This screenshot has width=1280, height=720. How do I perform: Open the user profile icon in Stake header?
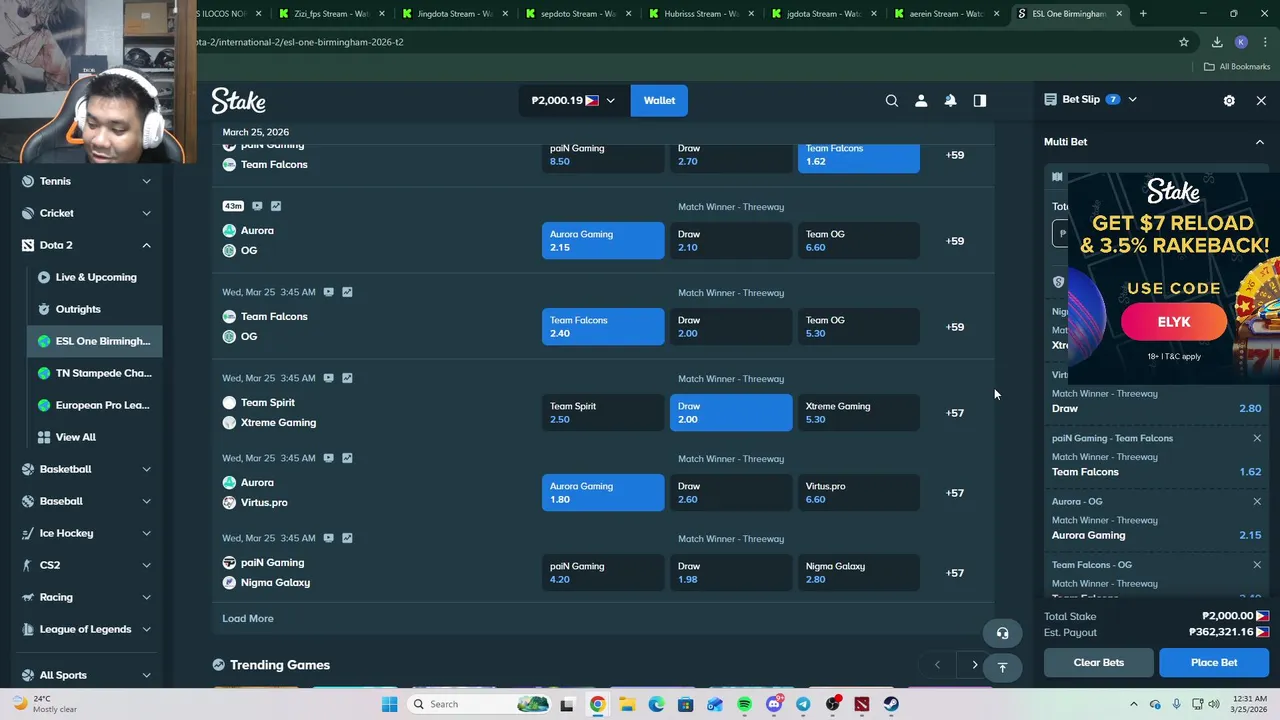click(921, 100)
